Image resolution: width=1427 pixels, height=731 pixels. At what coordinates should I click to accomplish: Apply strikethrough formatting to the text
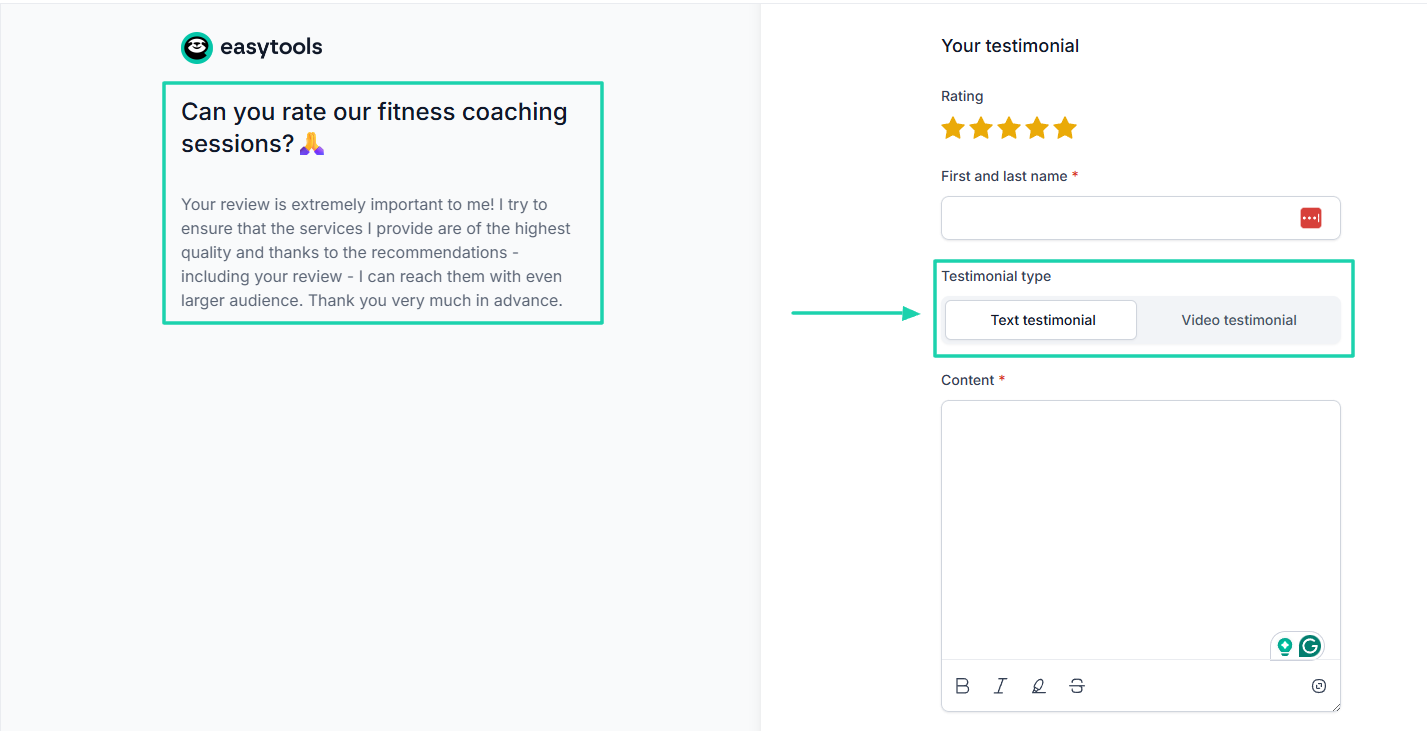(x=1076, y=686)
